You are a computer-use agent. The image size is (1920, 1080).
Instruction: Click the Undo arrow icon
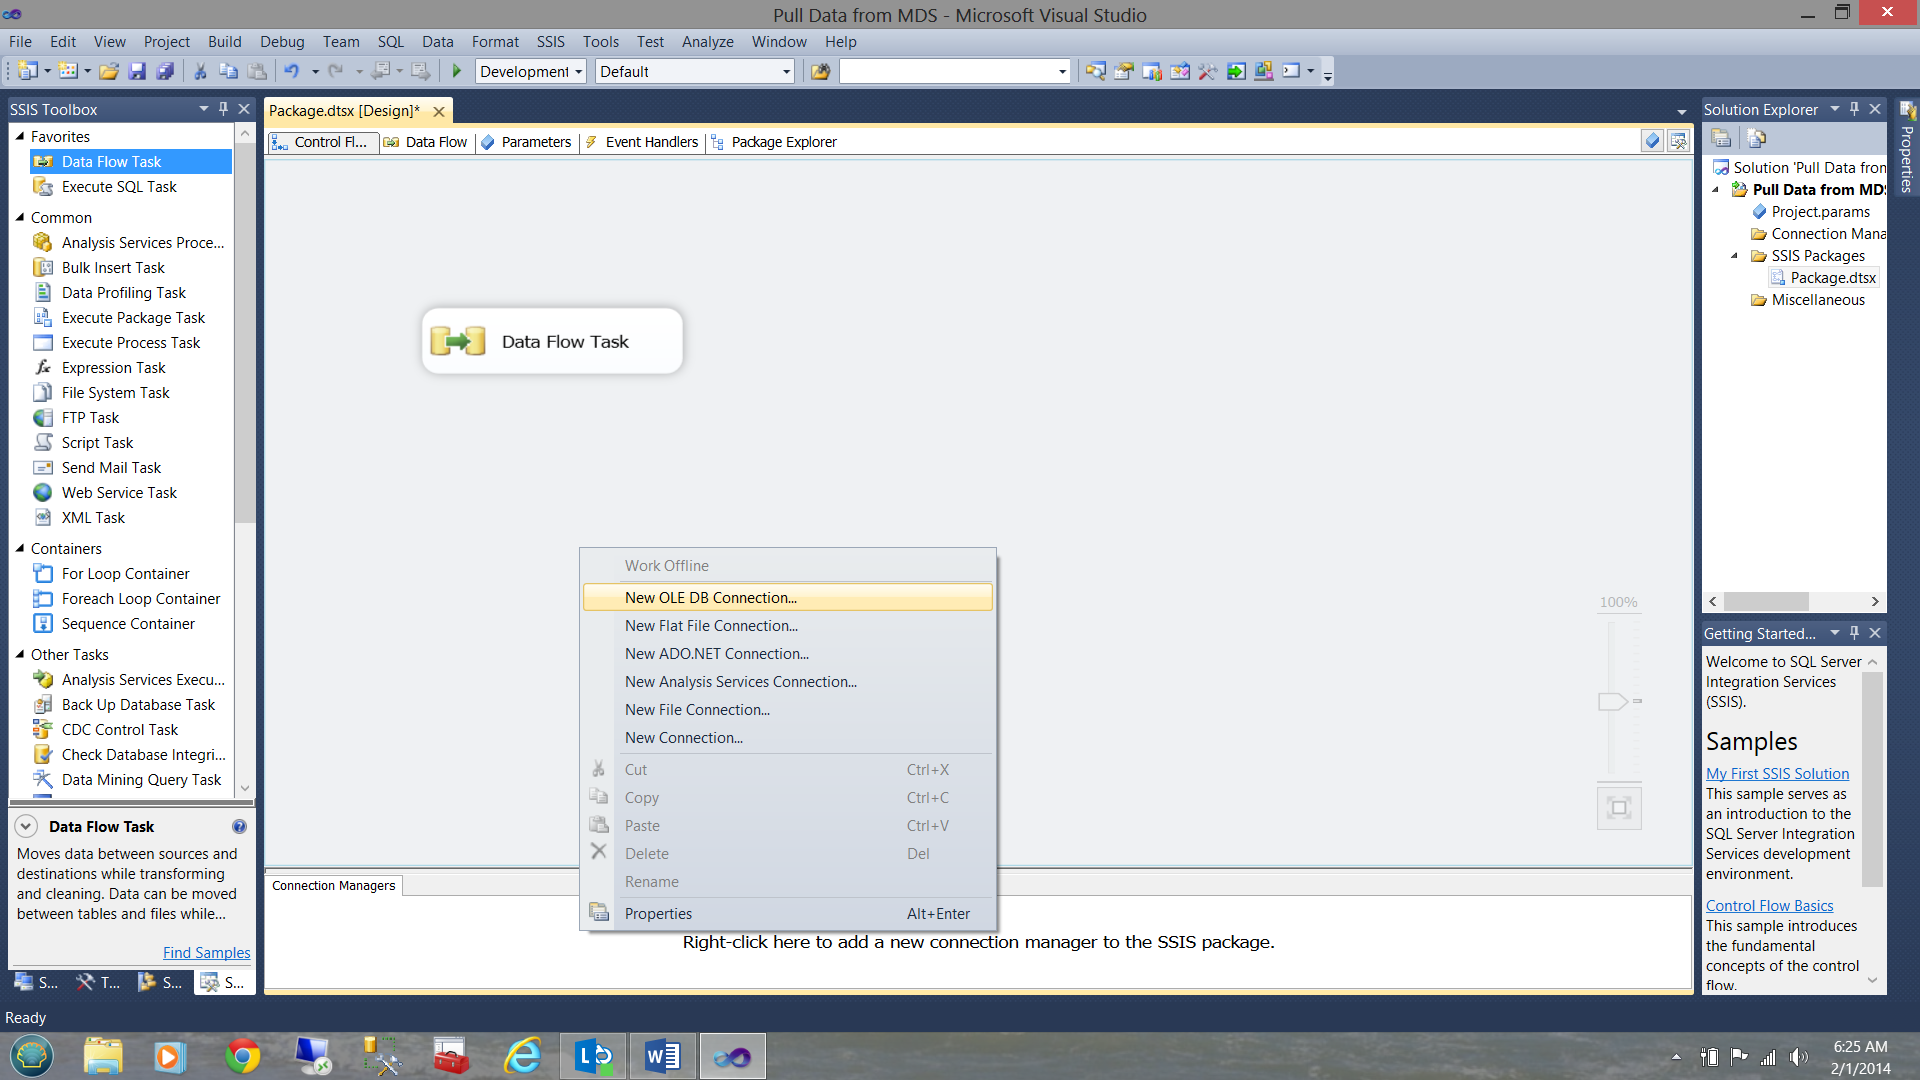[291, 71]
